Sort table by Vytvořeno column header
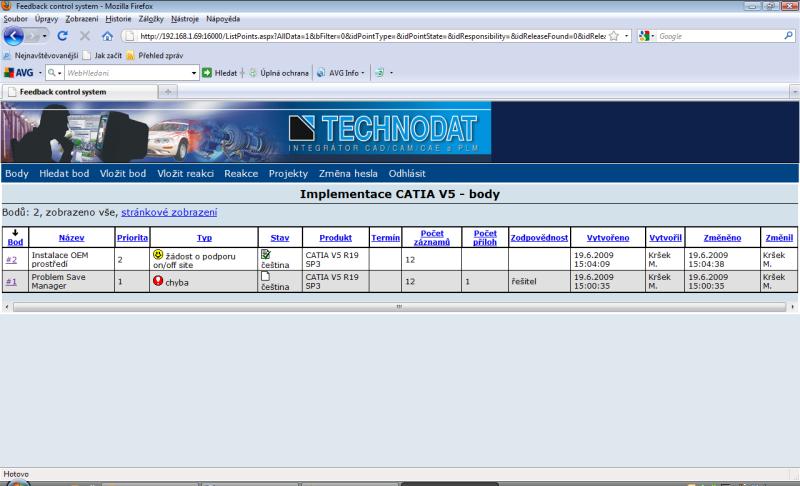 click(608, 238)
